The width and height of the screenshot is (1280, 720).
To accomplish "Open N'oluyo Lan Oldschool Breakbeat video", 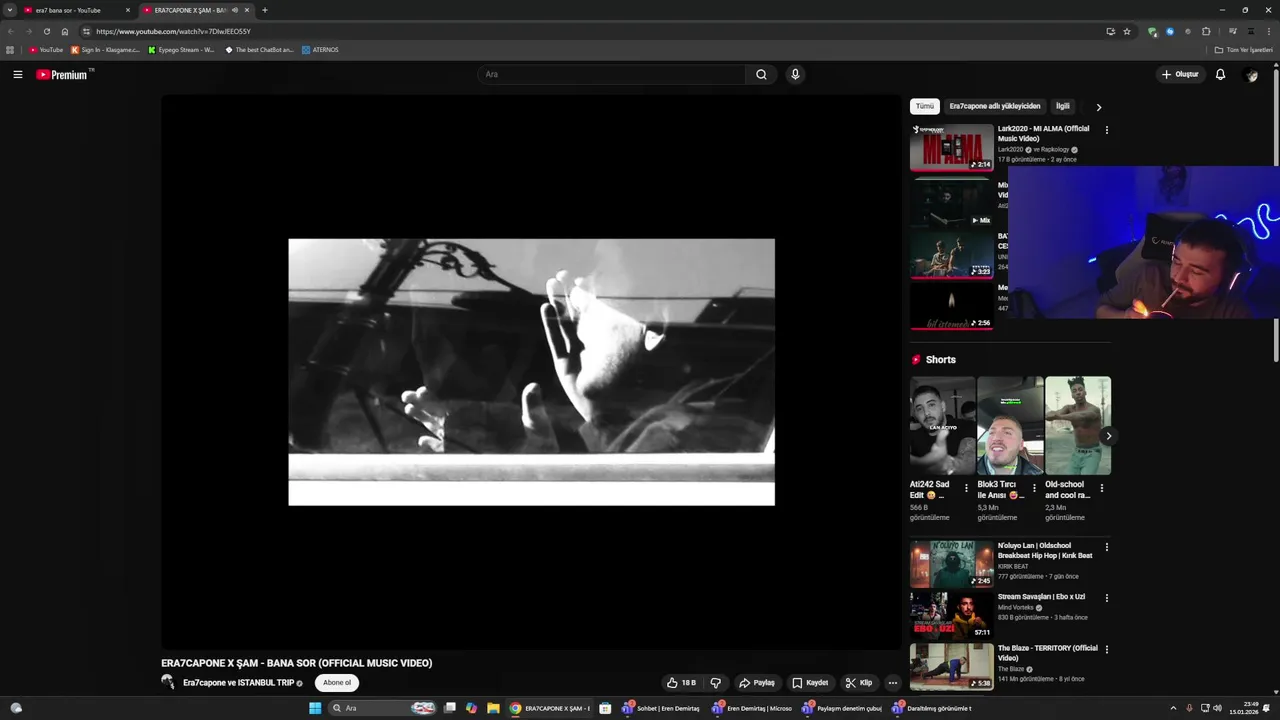I will 951,564.
